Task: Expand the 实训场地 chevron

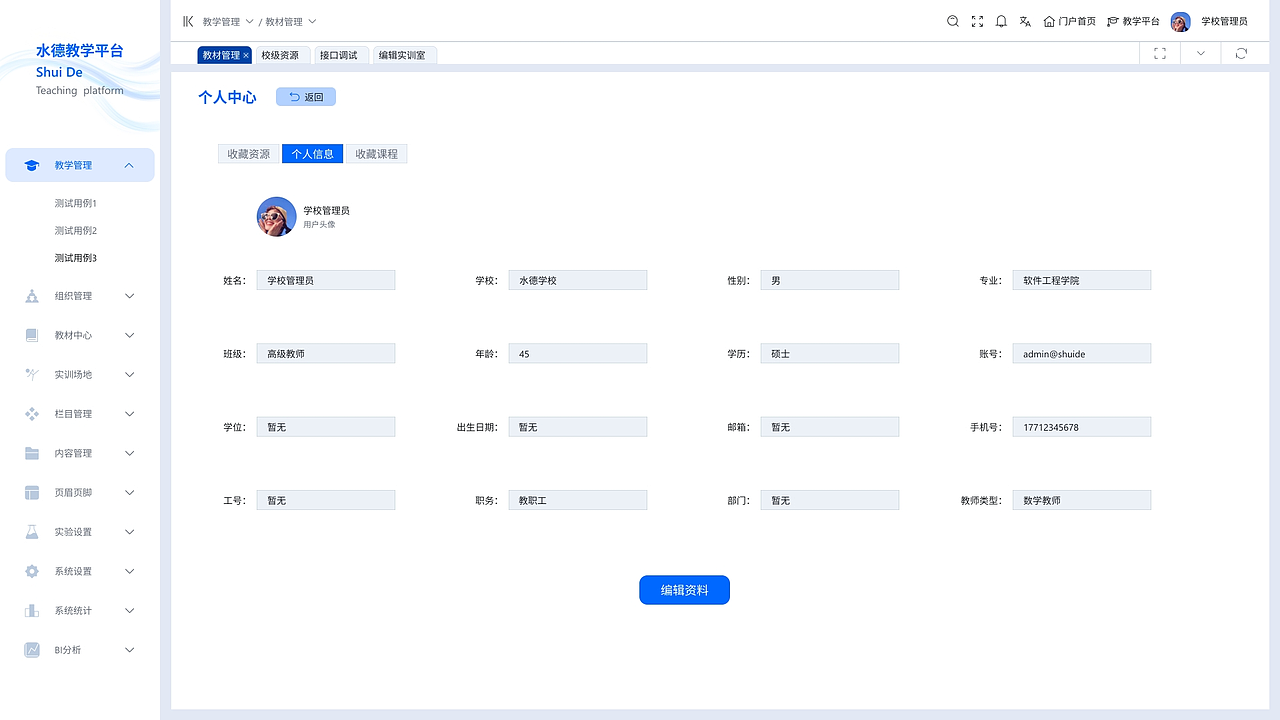Action: (x=129, y=374)
